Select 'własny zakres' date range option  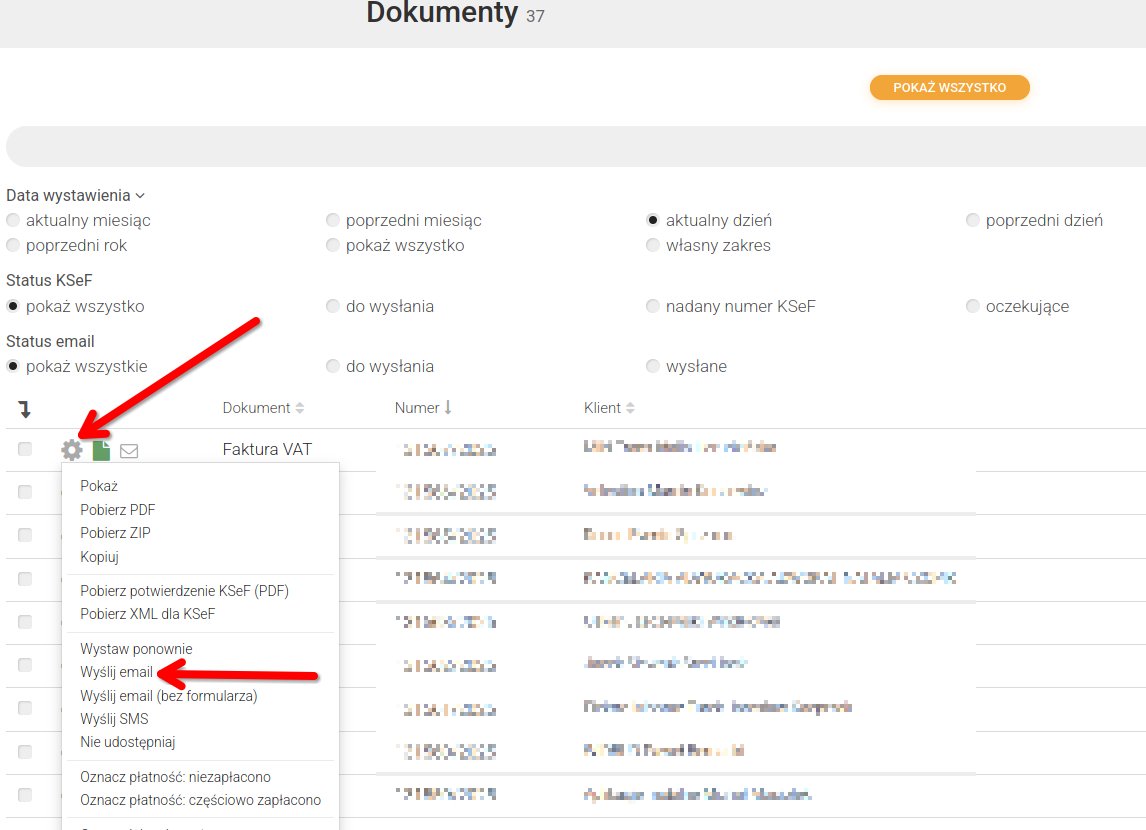(653, 245)
